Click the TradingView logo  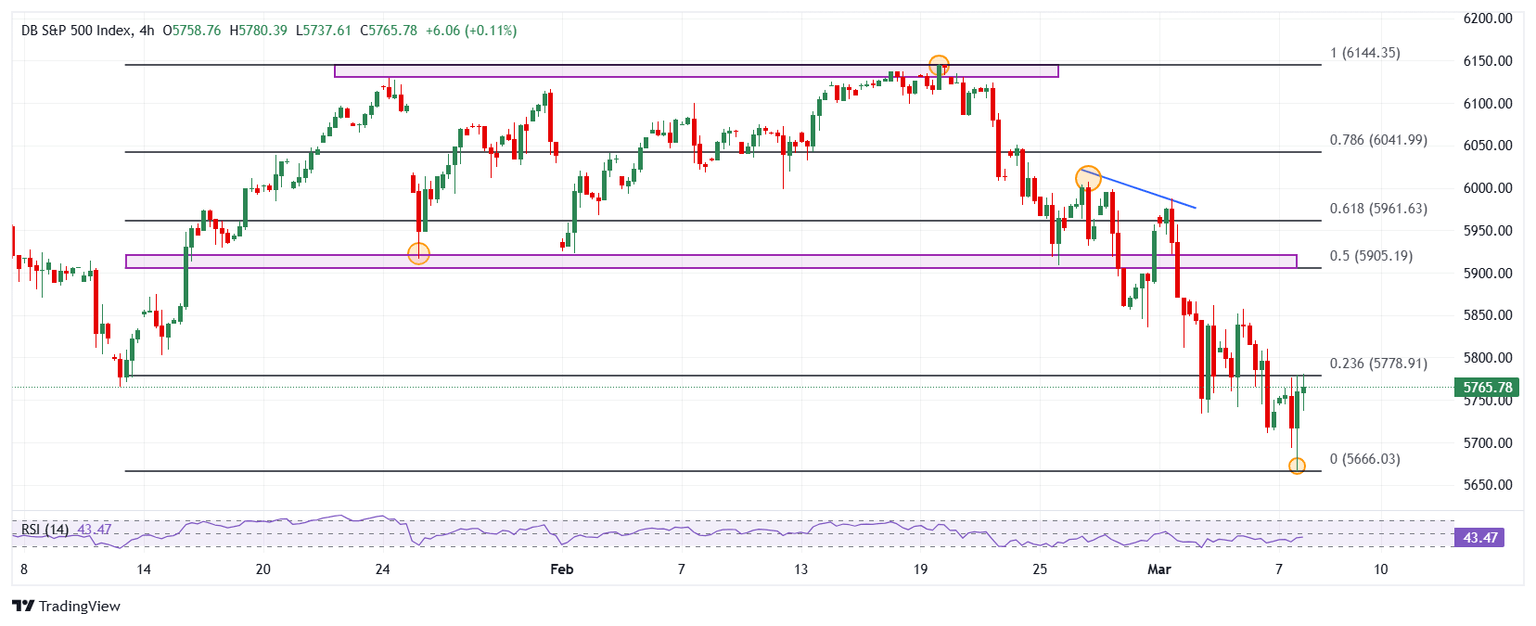[x=65, y=606]
